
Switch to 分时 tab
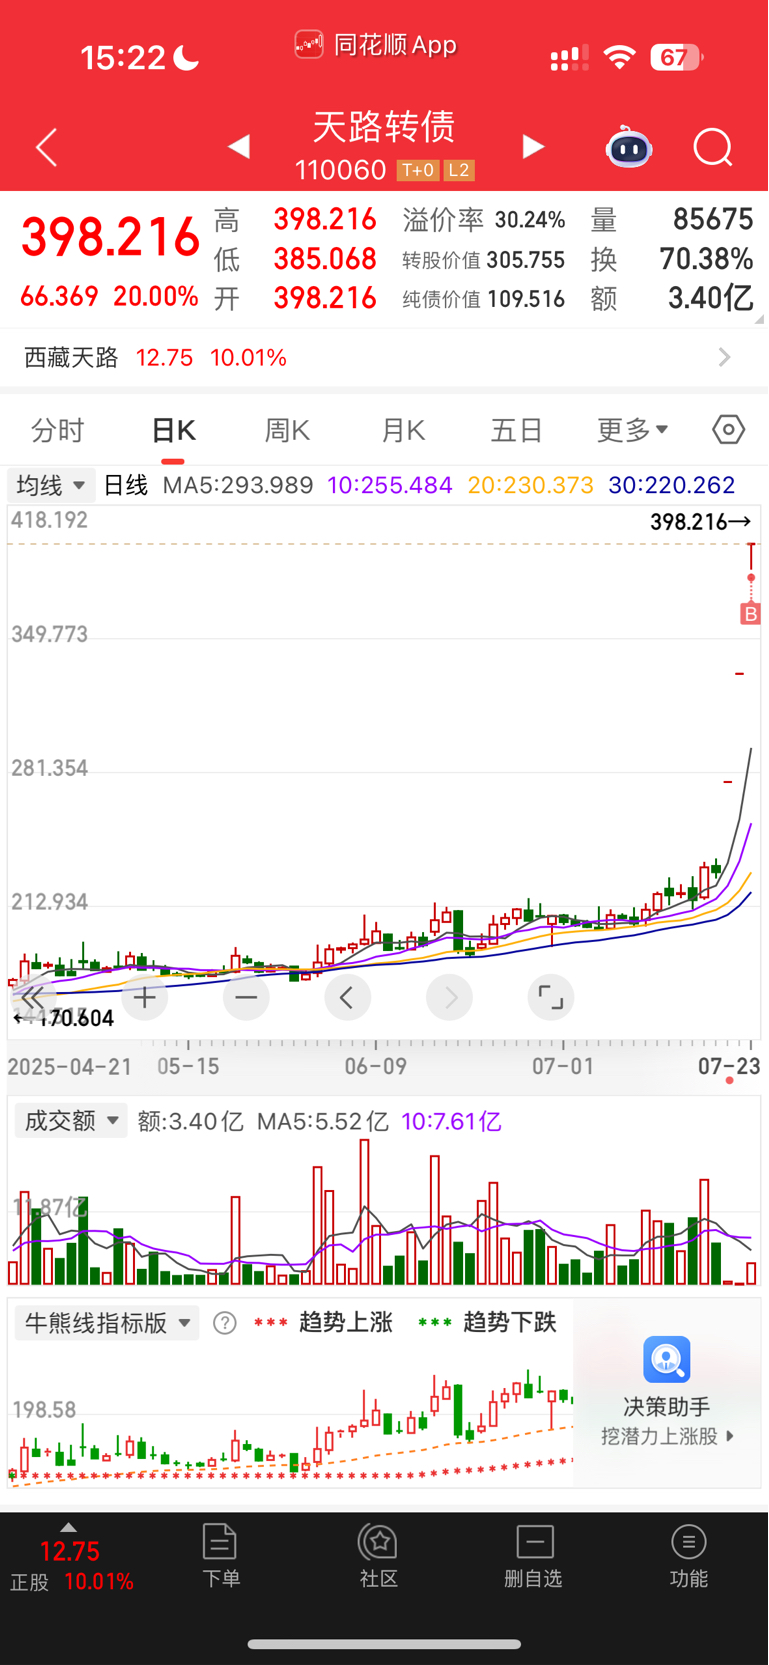[x=58, y=430]
